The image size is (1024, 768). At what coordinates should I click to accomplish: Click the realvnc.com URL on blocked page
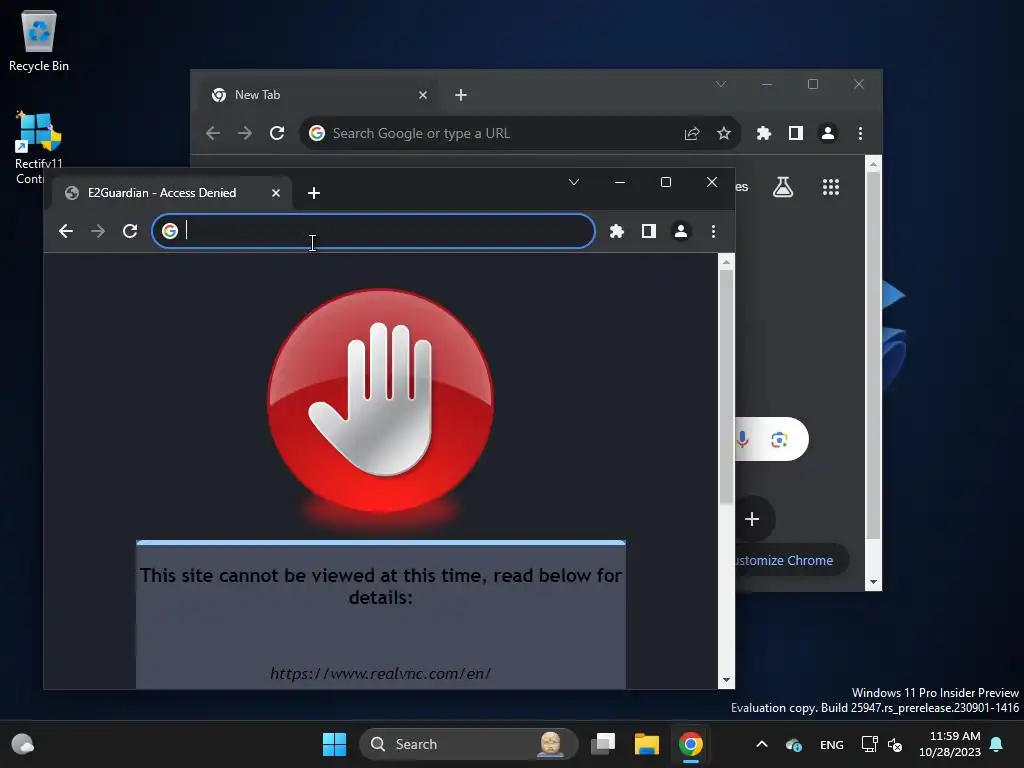(x=380, y=673)
